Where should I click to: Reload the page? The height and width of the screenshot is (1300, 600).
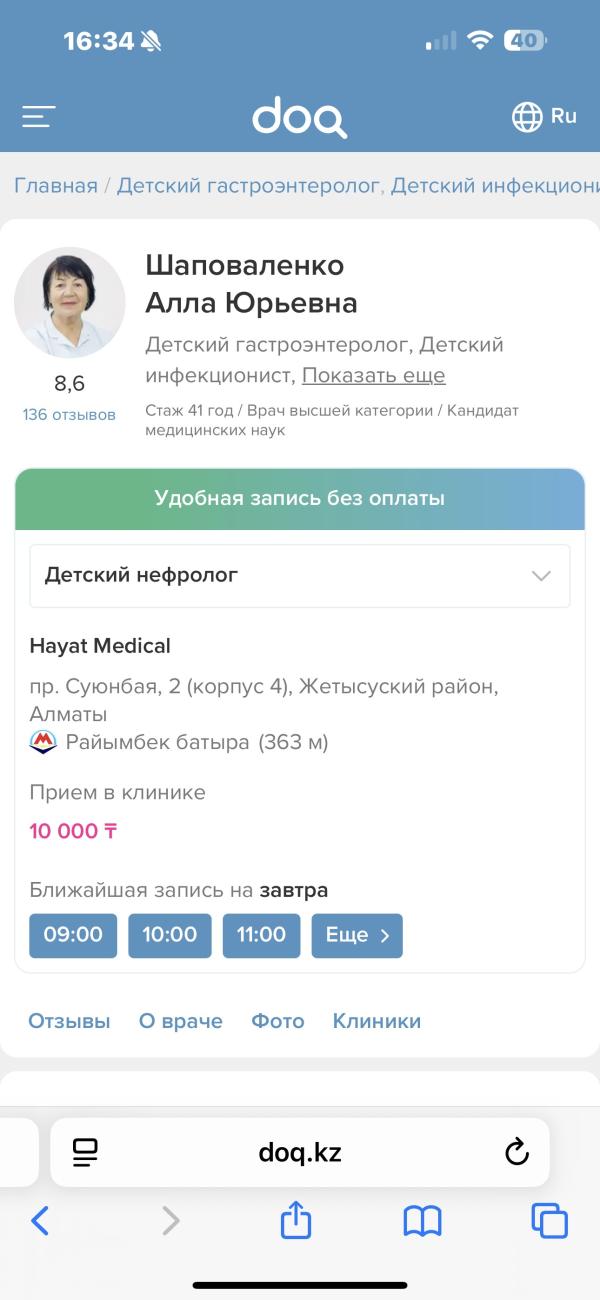pos(516,1153)
